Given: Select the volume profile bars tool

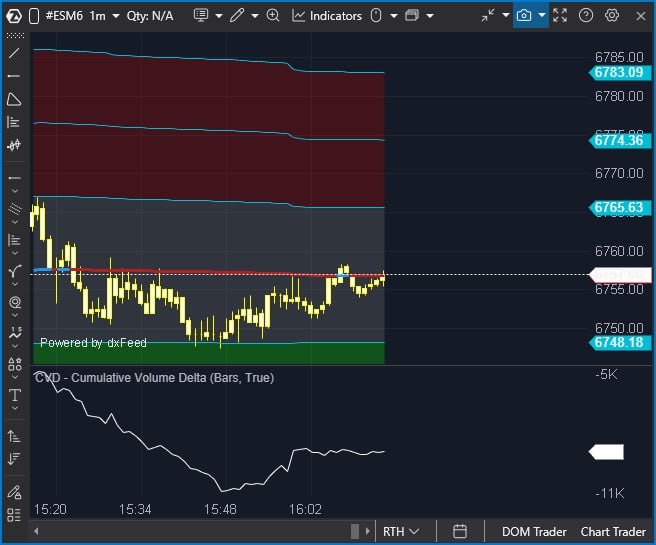Looking at the screenshot, I should [14, 122].
